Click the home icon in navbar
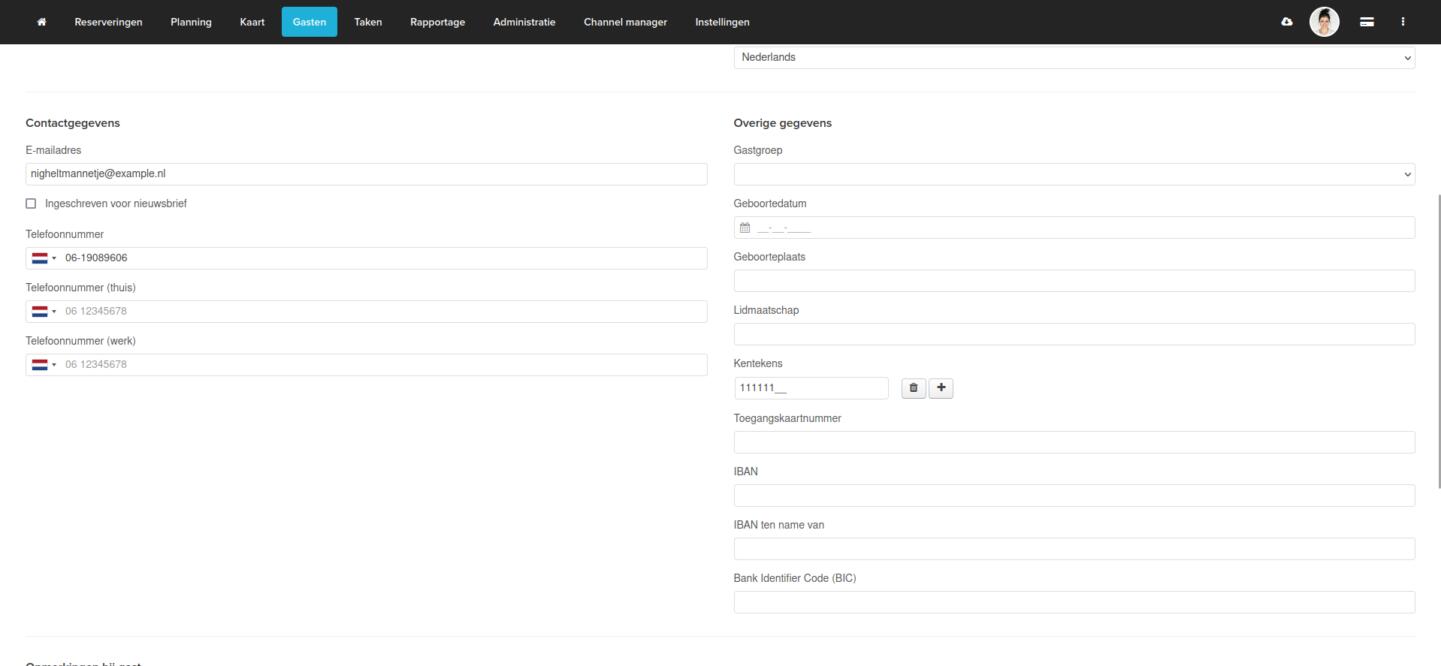This screenshot has width=1441, height=666. [x=42, y=22]
